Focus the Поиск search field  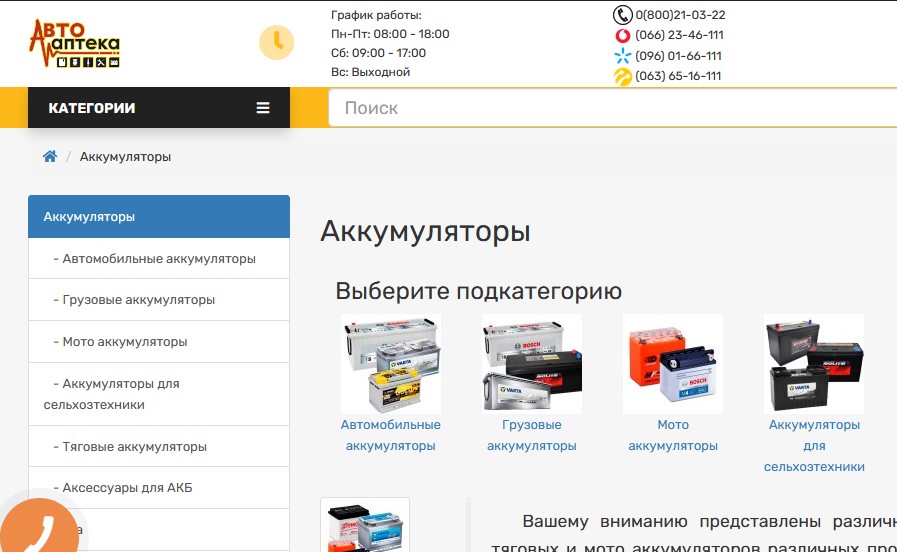[x=613, y=108]
